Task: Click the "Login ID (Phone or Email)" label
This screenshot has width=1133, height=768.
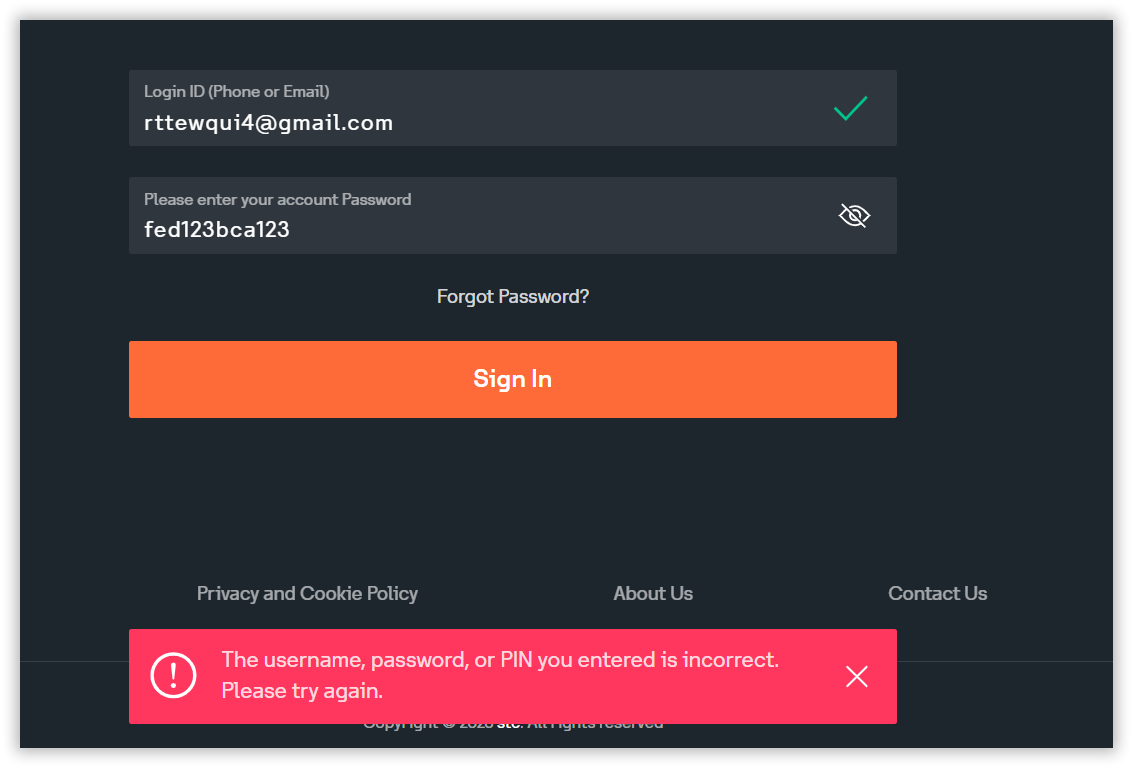Action: pyautogui.click(x=237, y=91)
